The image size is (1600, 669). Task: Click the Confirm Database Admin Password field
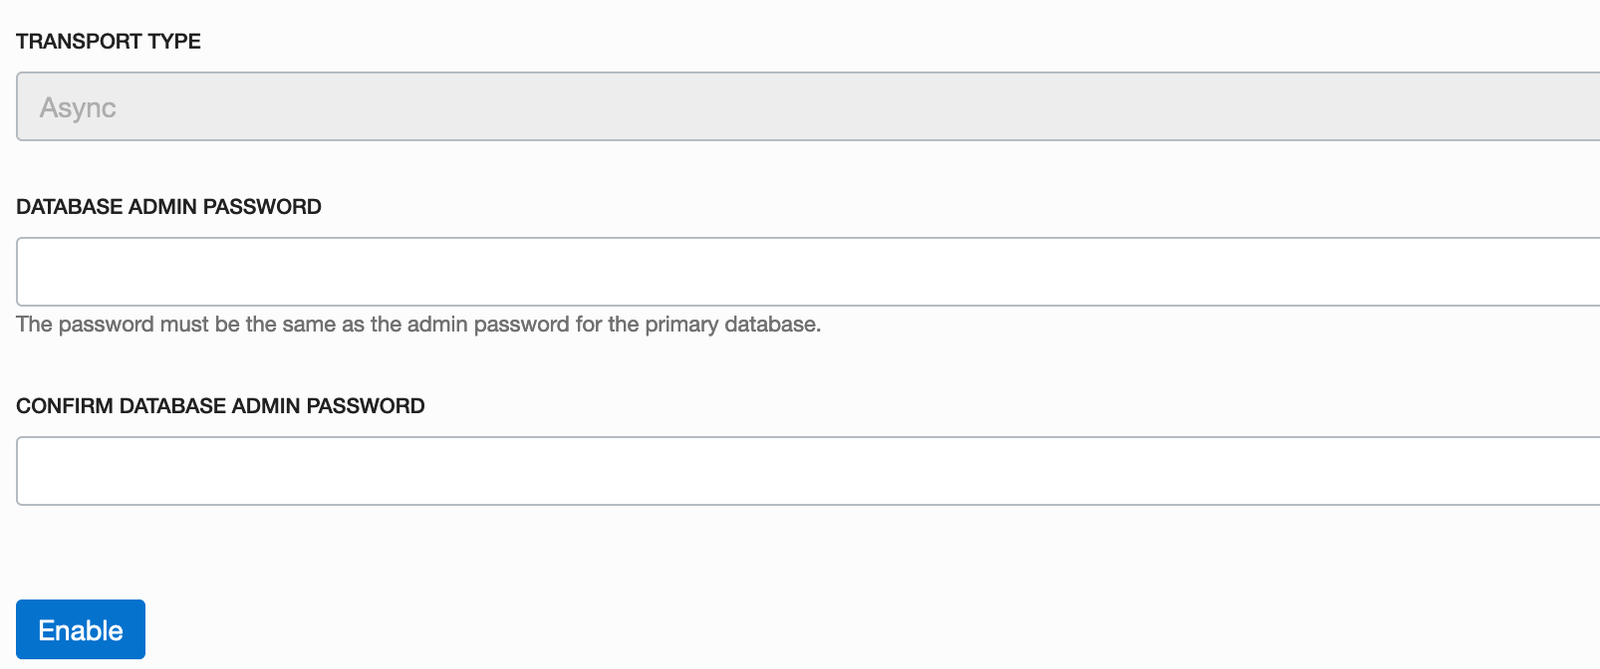pyautogui.click(x=800, y=471)
